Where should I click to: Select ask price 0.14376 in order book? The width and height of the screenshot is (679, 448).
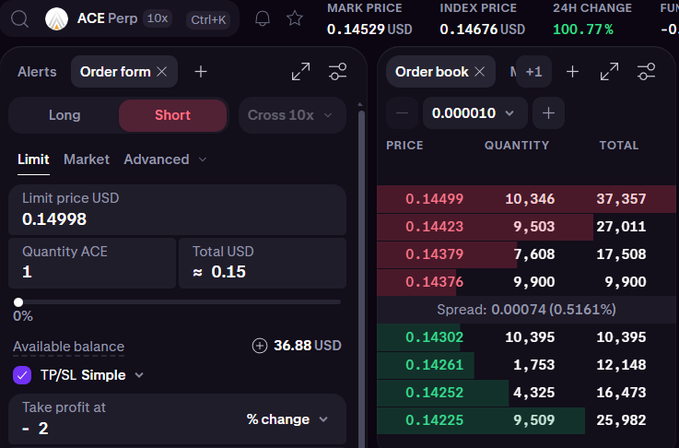(434, 282)
